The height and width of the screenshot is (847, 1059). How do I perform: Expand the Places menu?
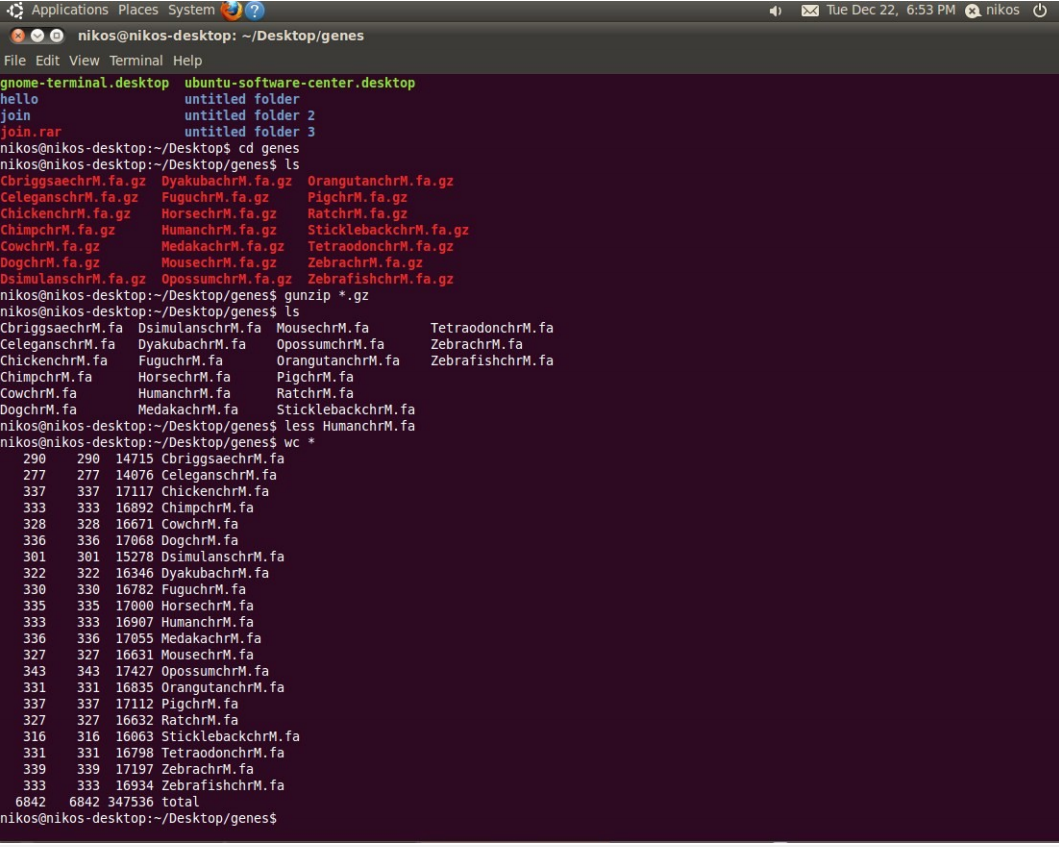(138, 11)
